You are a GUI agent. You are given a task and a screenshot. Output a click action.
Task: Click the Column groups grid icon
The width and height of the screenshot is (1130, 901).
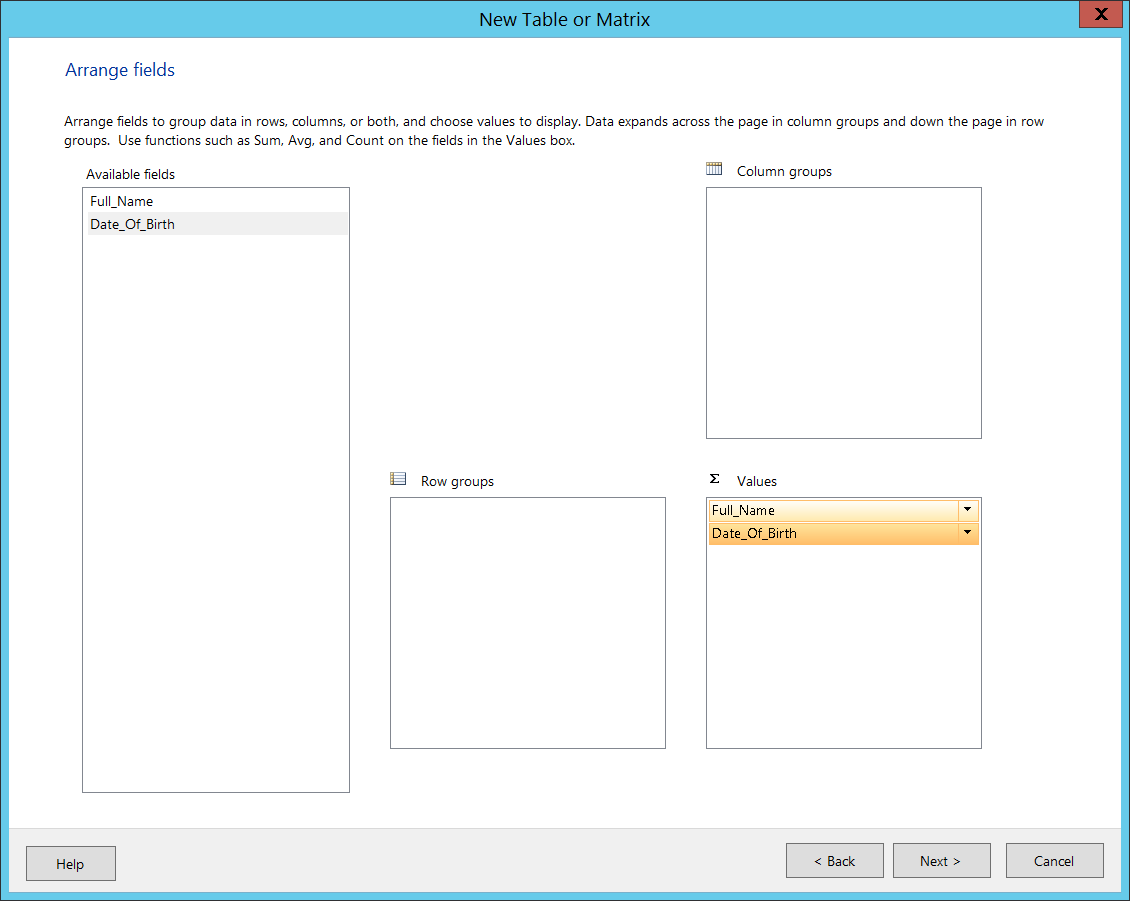[713, 169]
